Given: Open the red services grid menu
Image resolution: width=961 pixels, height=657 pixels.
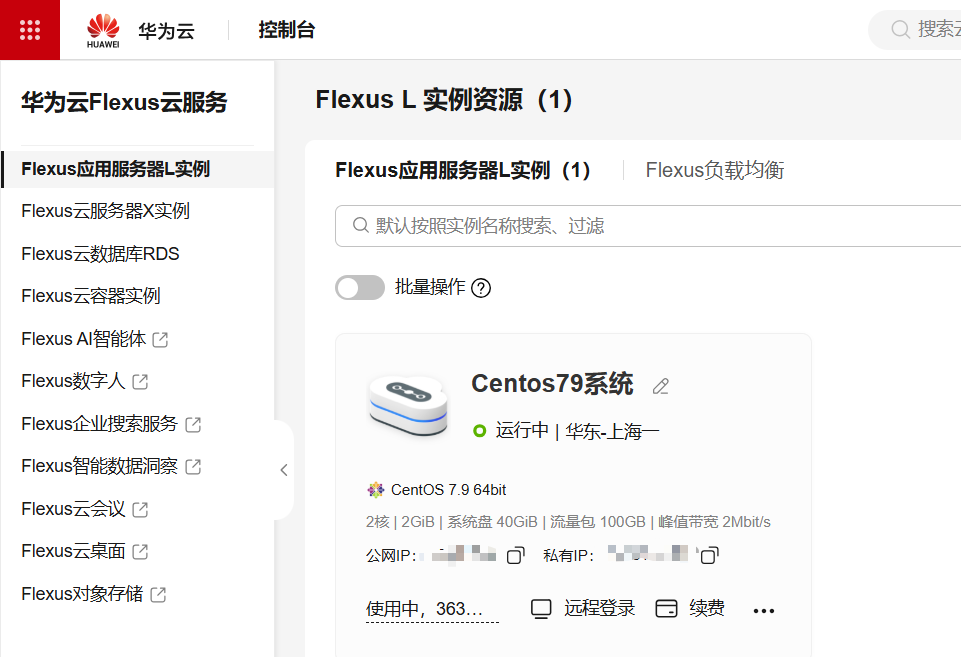Looking at the screenshot, I should (x=30, y=30).
